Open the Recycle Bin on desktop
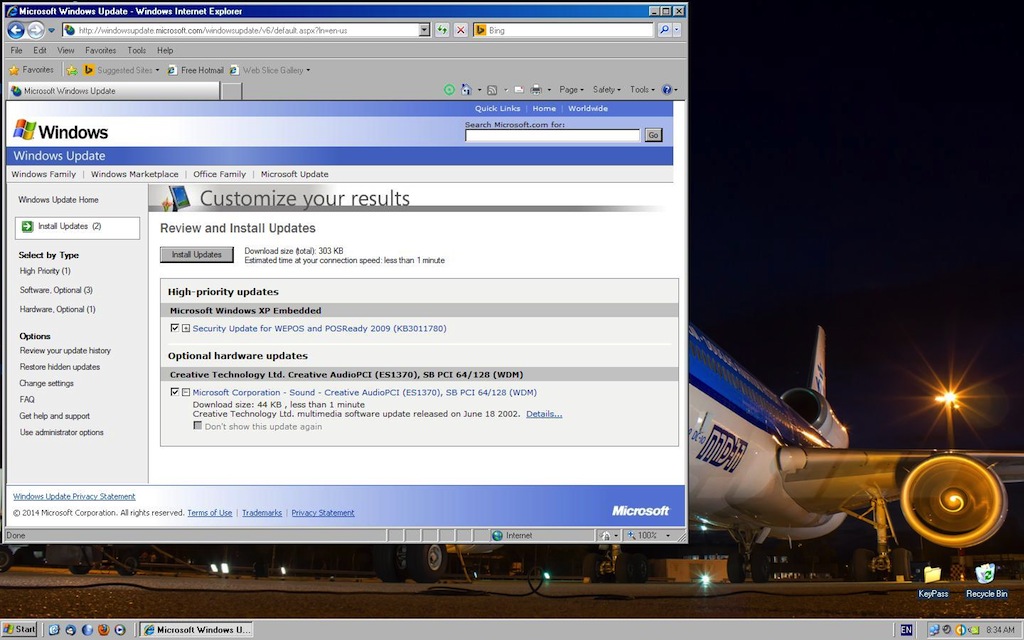Screen dimensions: 1024x640 pos(986,581)
